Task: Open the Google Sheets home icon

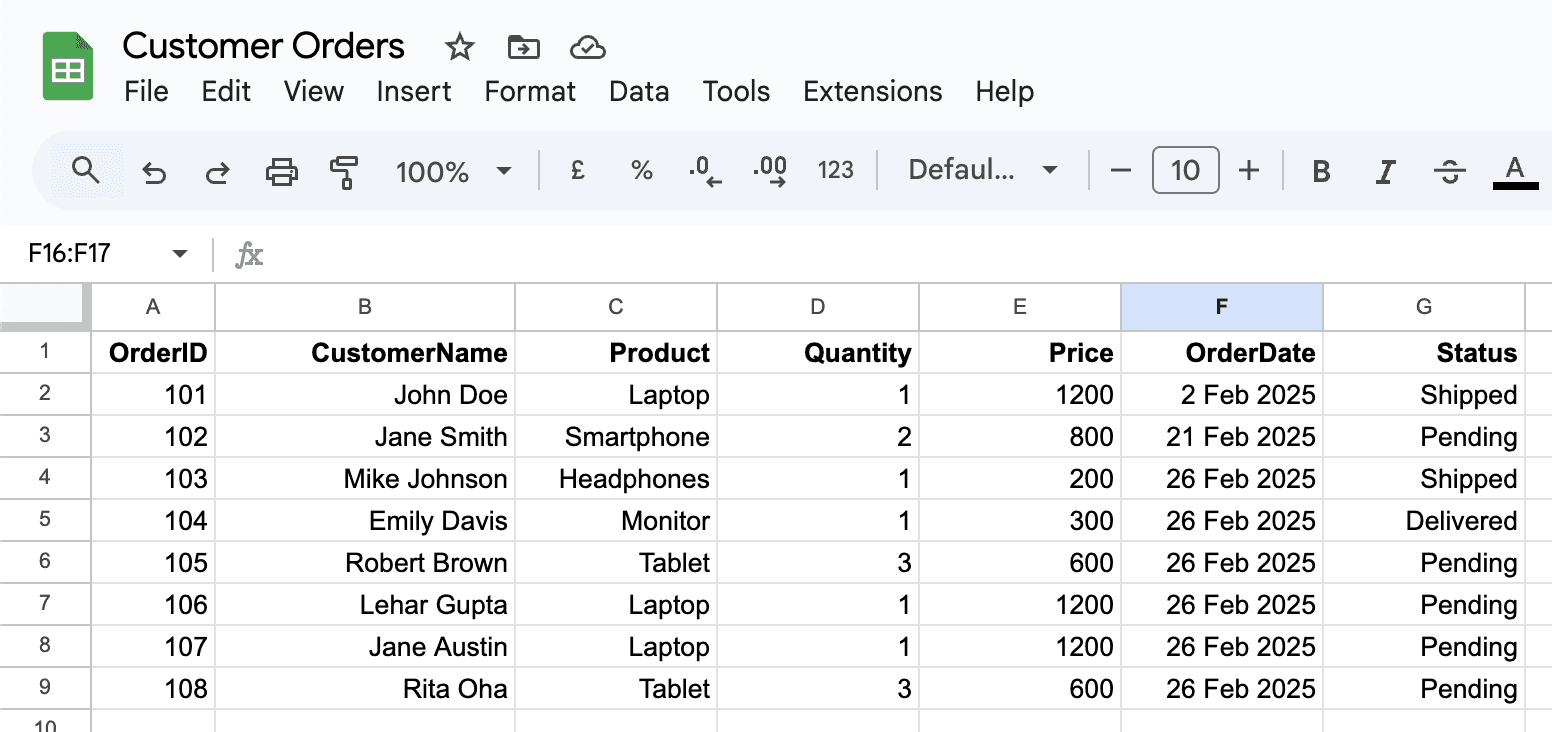Action: [68, 66]
